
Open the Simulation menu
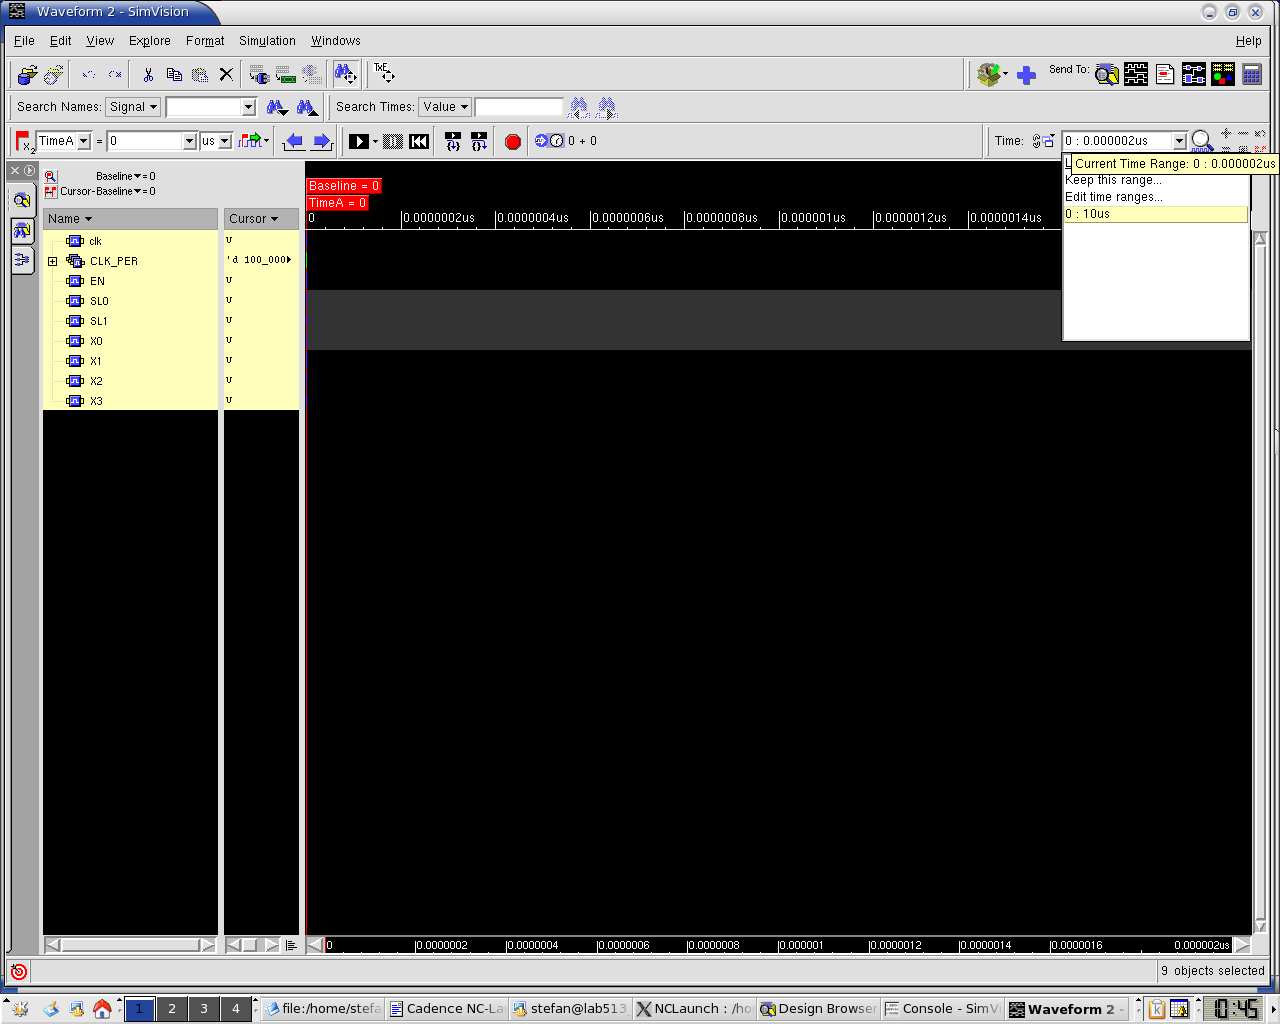[267, 41]
